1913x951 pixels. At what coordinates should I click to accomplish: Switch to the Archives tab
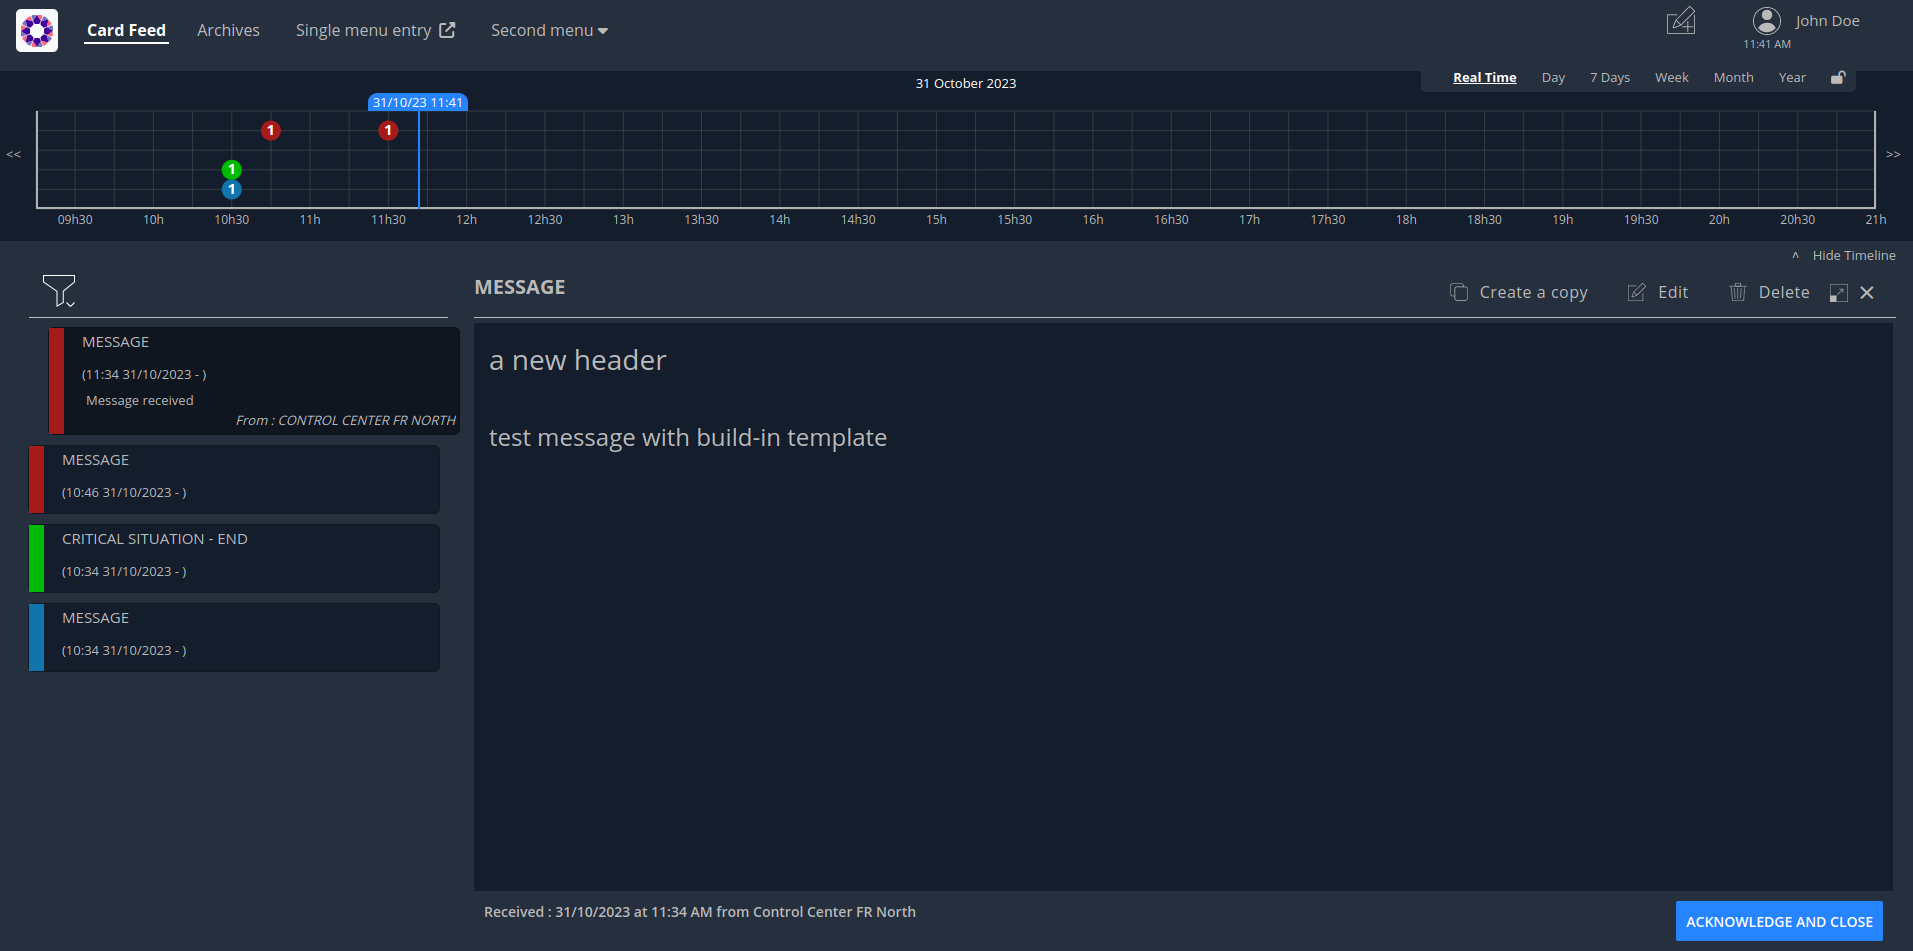tap(228, 30)
